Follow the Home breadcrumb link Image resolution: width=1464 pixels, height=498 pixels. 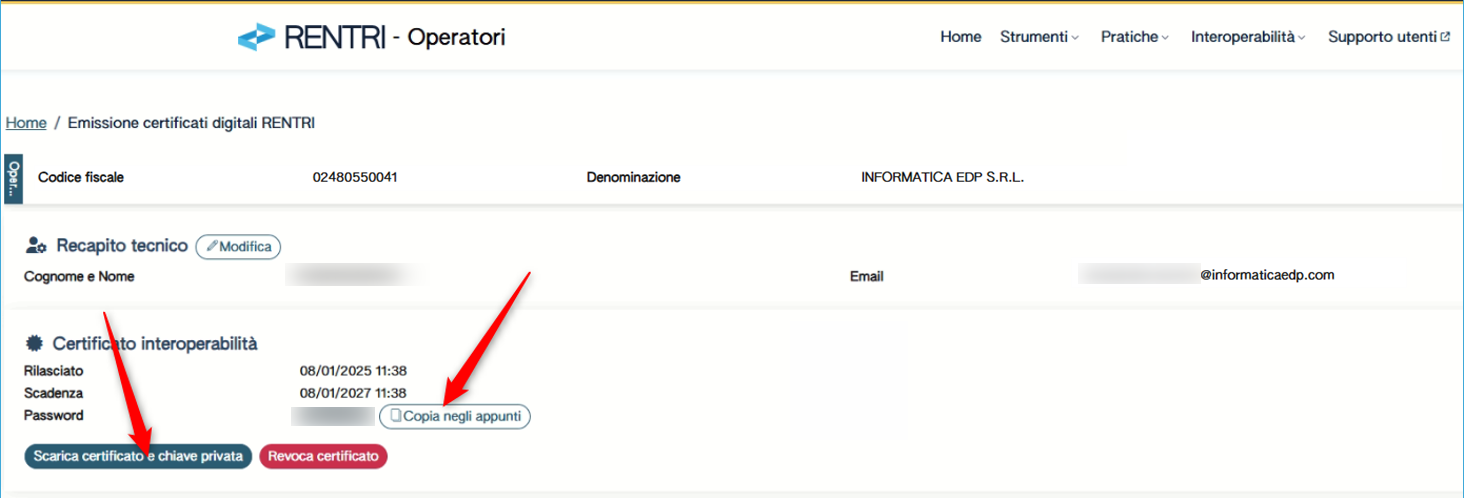click(26, 123)
